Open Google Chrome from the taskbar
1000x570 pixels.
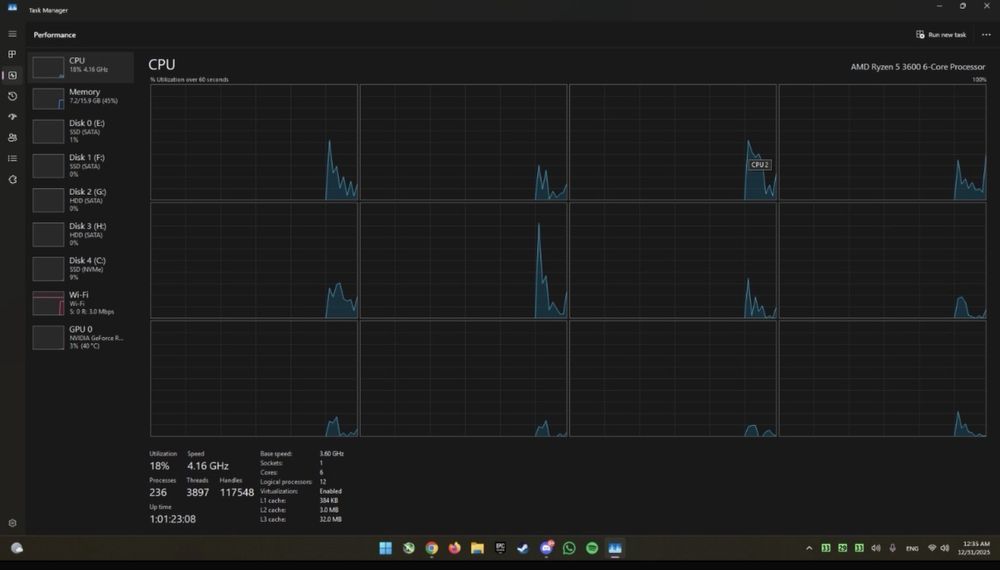432,548
